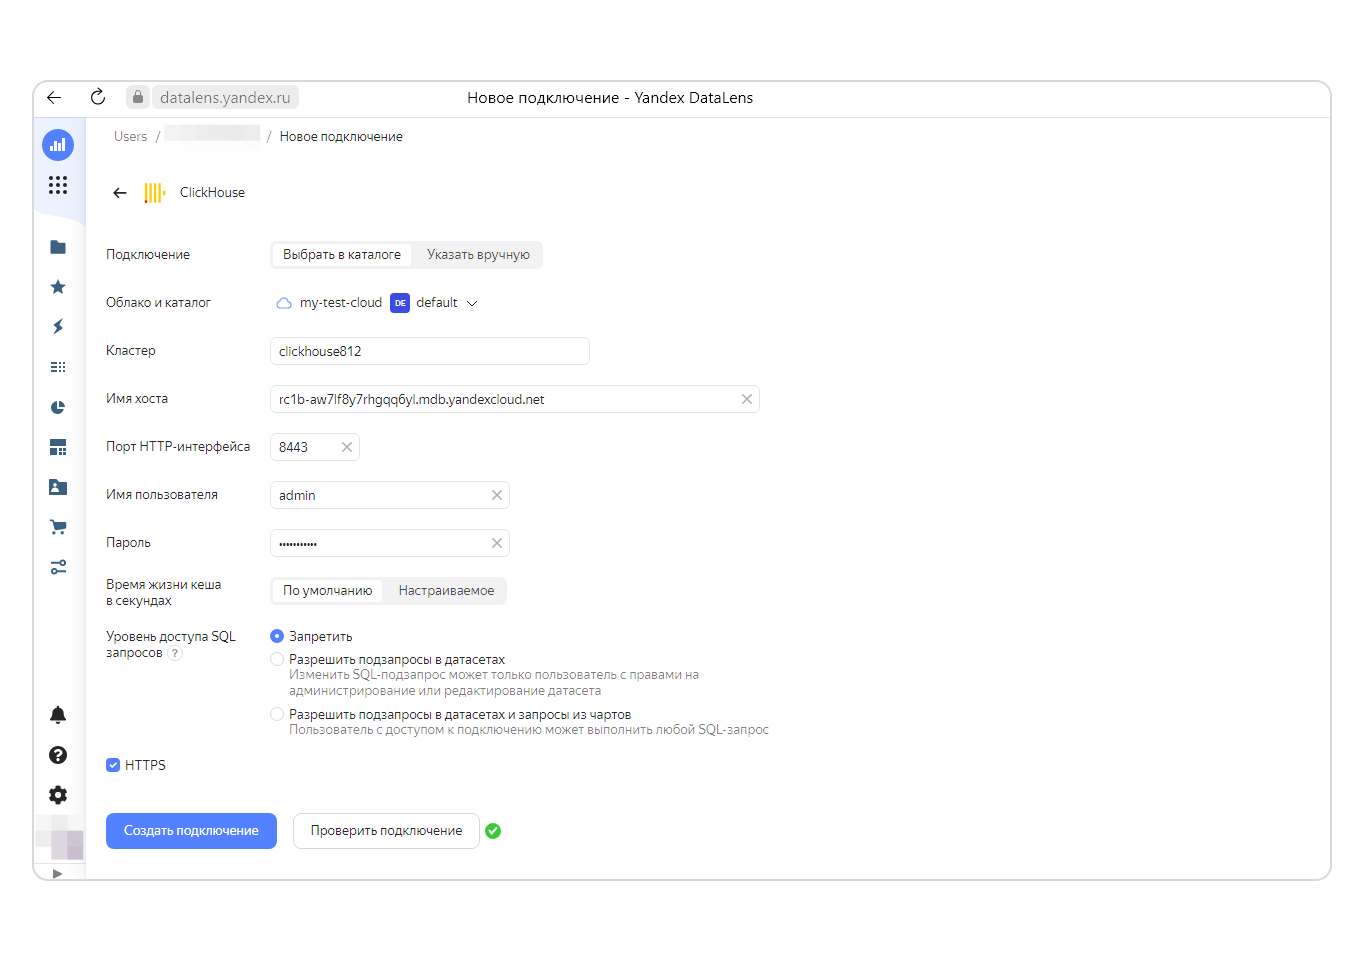The image size is (1364, 961).
Task: Click the yellow ClickHouse logo icon
Action: click(155, 193)
